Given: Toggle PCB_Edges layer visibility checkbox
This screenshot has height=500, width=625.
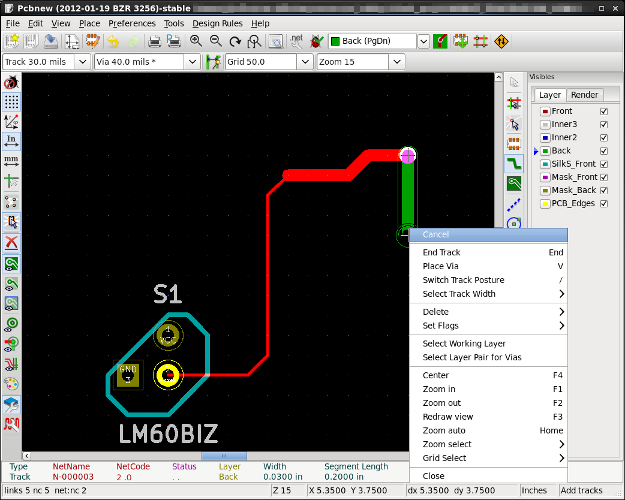Looking at the screenshot, I should [x=604, y=203].
